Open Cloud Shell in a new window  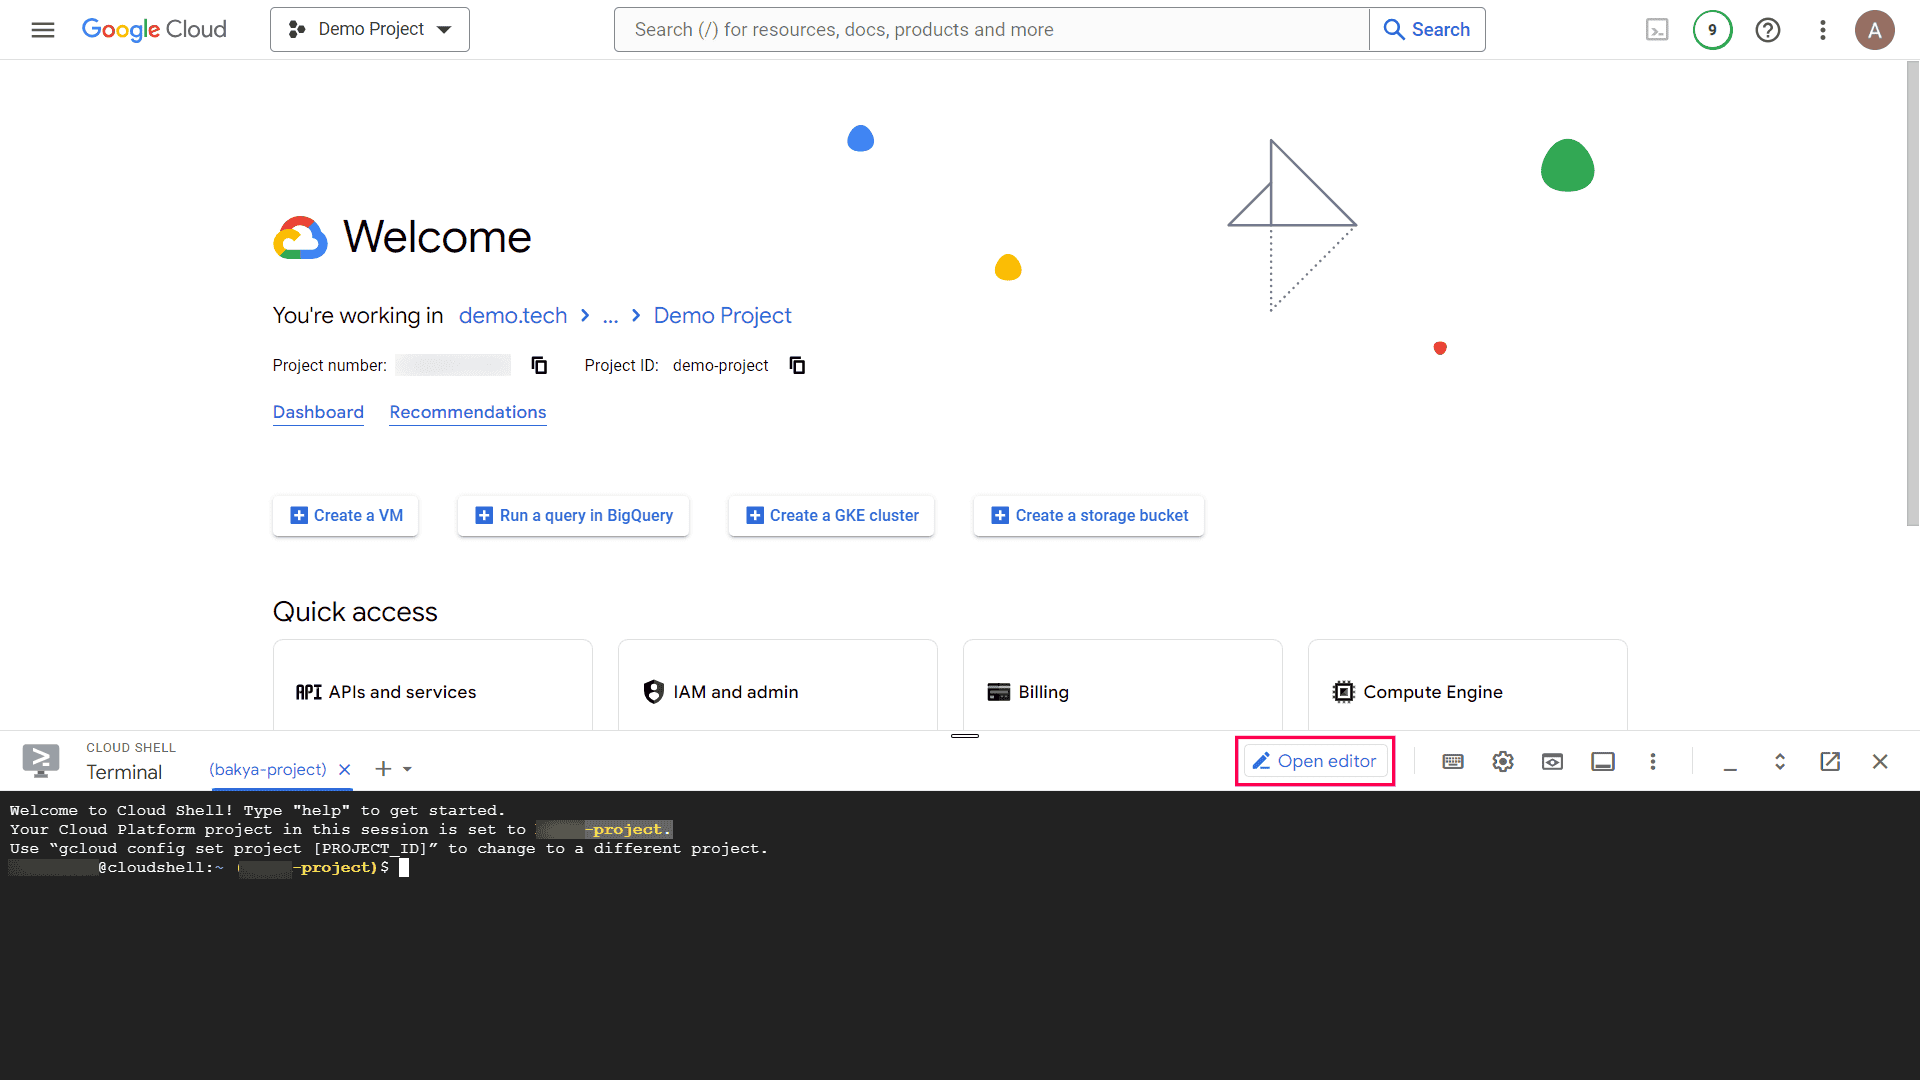point(1830,761)
